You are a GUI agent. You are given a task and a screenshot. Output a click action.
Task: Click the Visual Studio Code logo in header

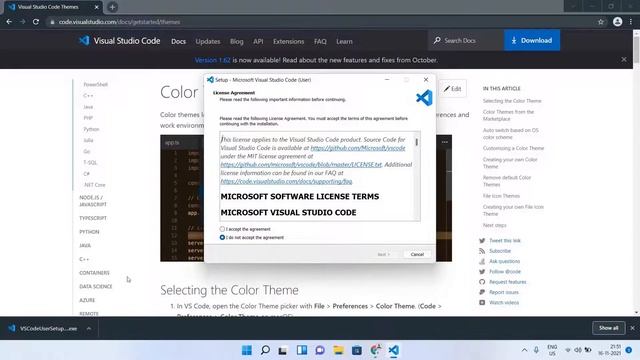(x=84, y=40)
